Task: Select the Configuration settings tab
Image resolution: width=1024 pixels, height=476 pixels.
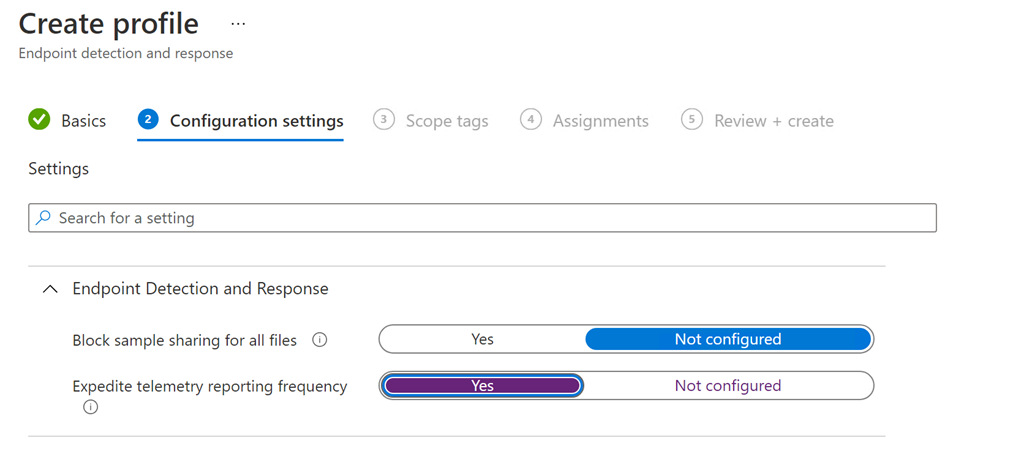Action: [256, 121]
